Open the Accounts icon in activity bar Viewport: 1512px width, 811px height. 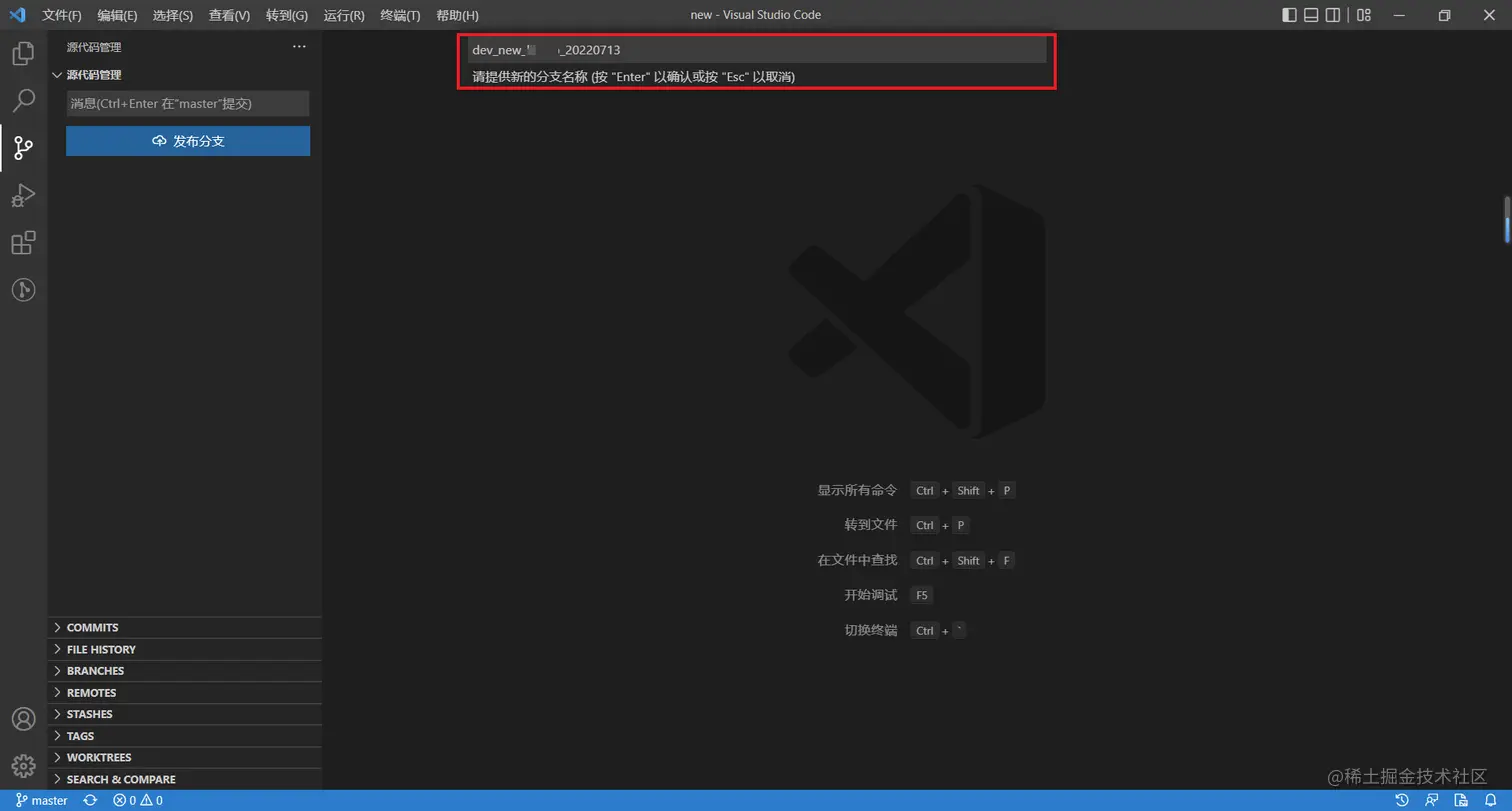point(23,719)
